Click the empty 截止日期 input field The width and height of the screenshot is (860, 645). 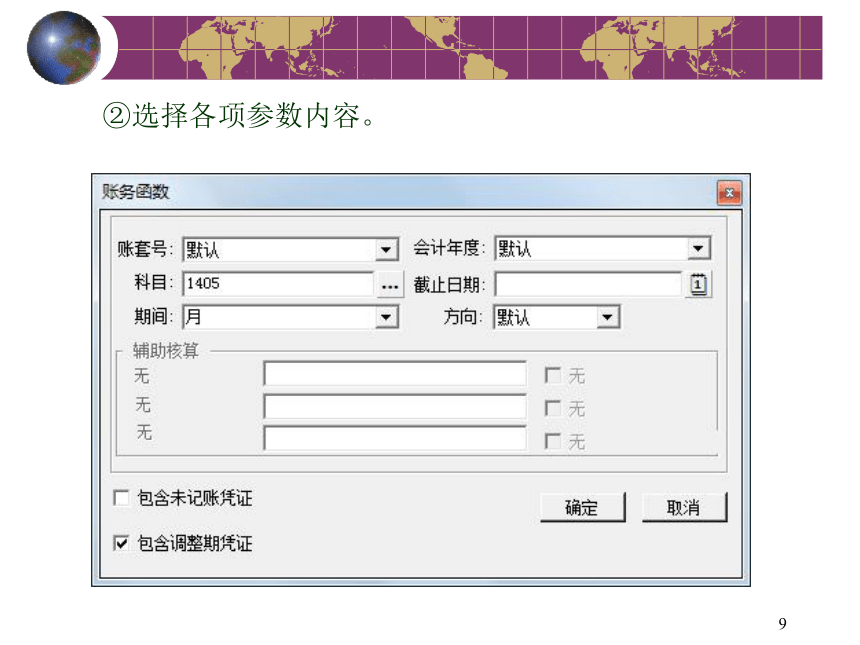pyautogui.click(x=589, y=284)
